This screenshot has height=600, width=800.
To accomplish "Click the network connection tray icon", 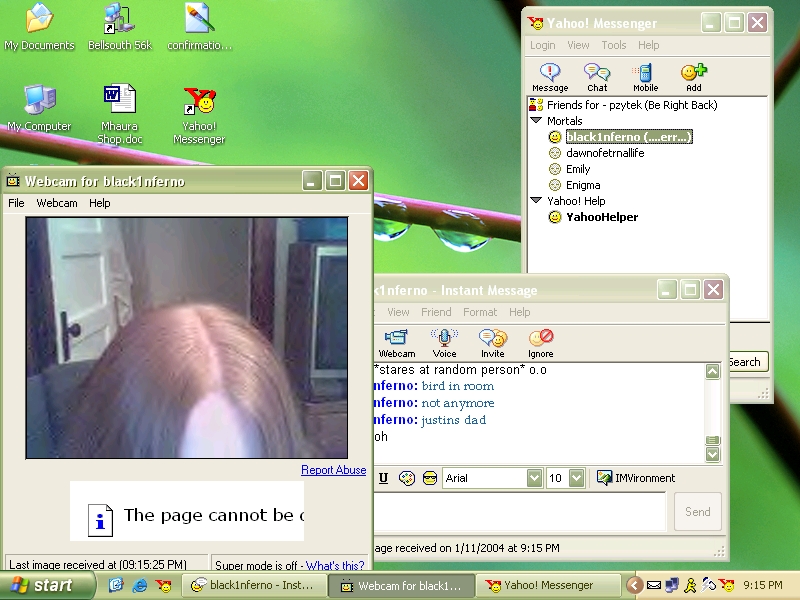I will (x=672, y=585).
